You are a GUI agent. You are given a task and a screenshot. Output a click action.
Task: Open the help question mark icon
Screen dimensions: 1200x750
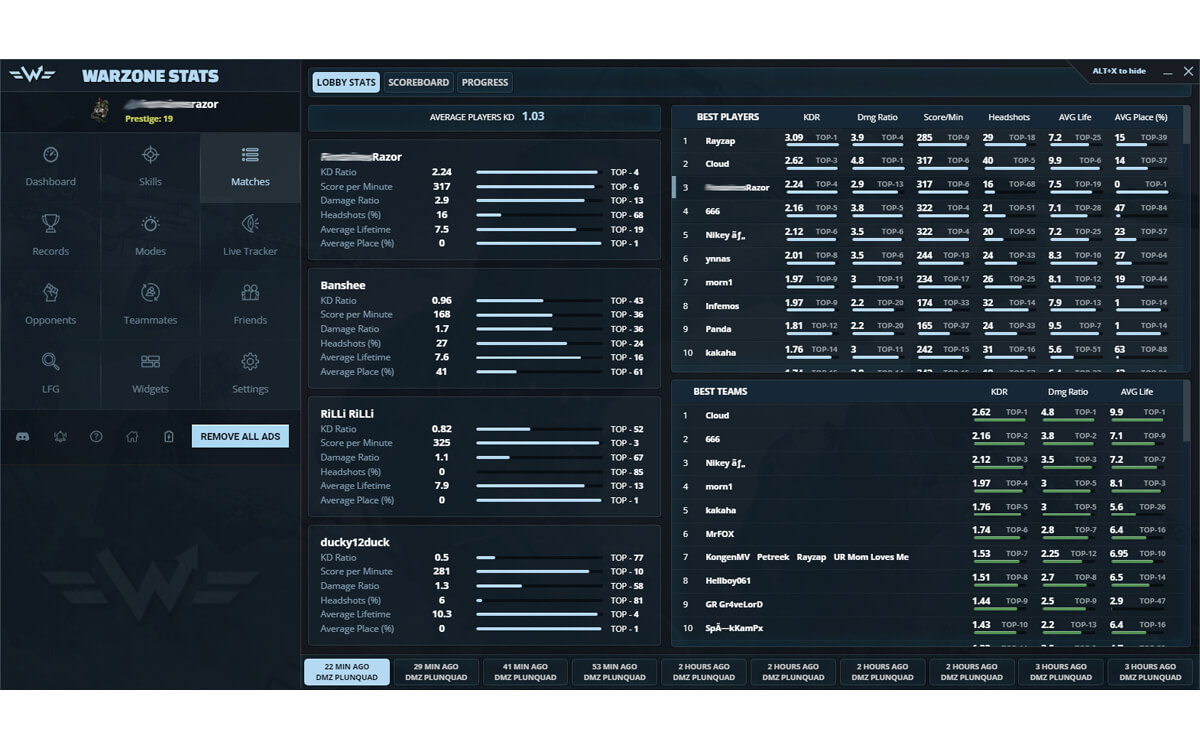tap(95, 436)
